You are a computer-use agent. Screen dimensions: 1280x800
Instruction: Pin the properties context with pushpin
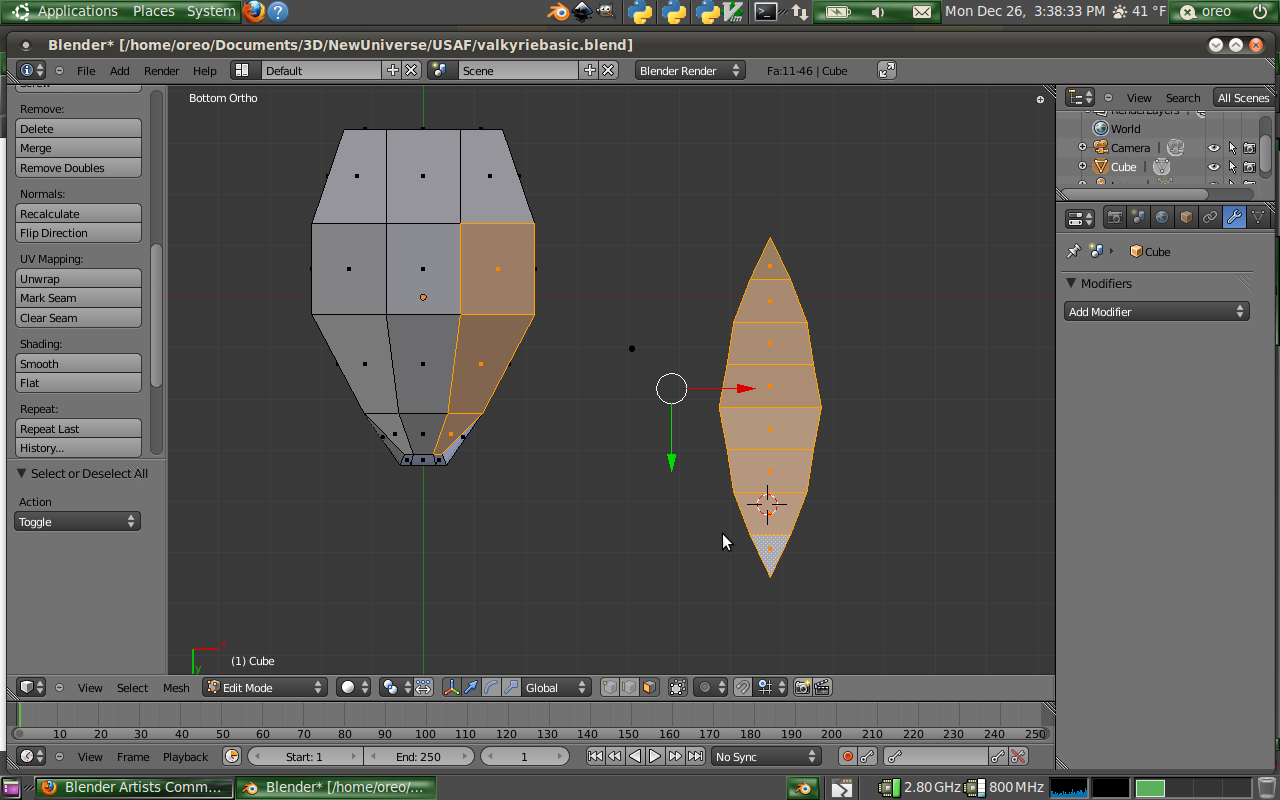[x=1074, y=251]
